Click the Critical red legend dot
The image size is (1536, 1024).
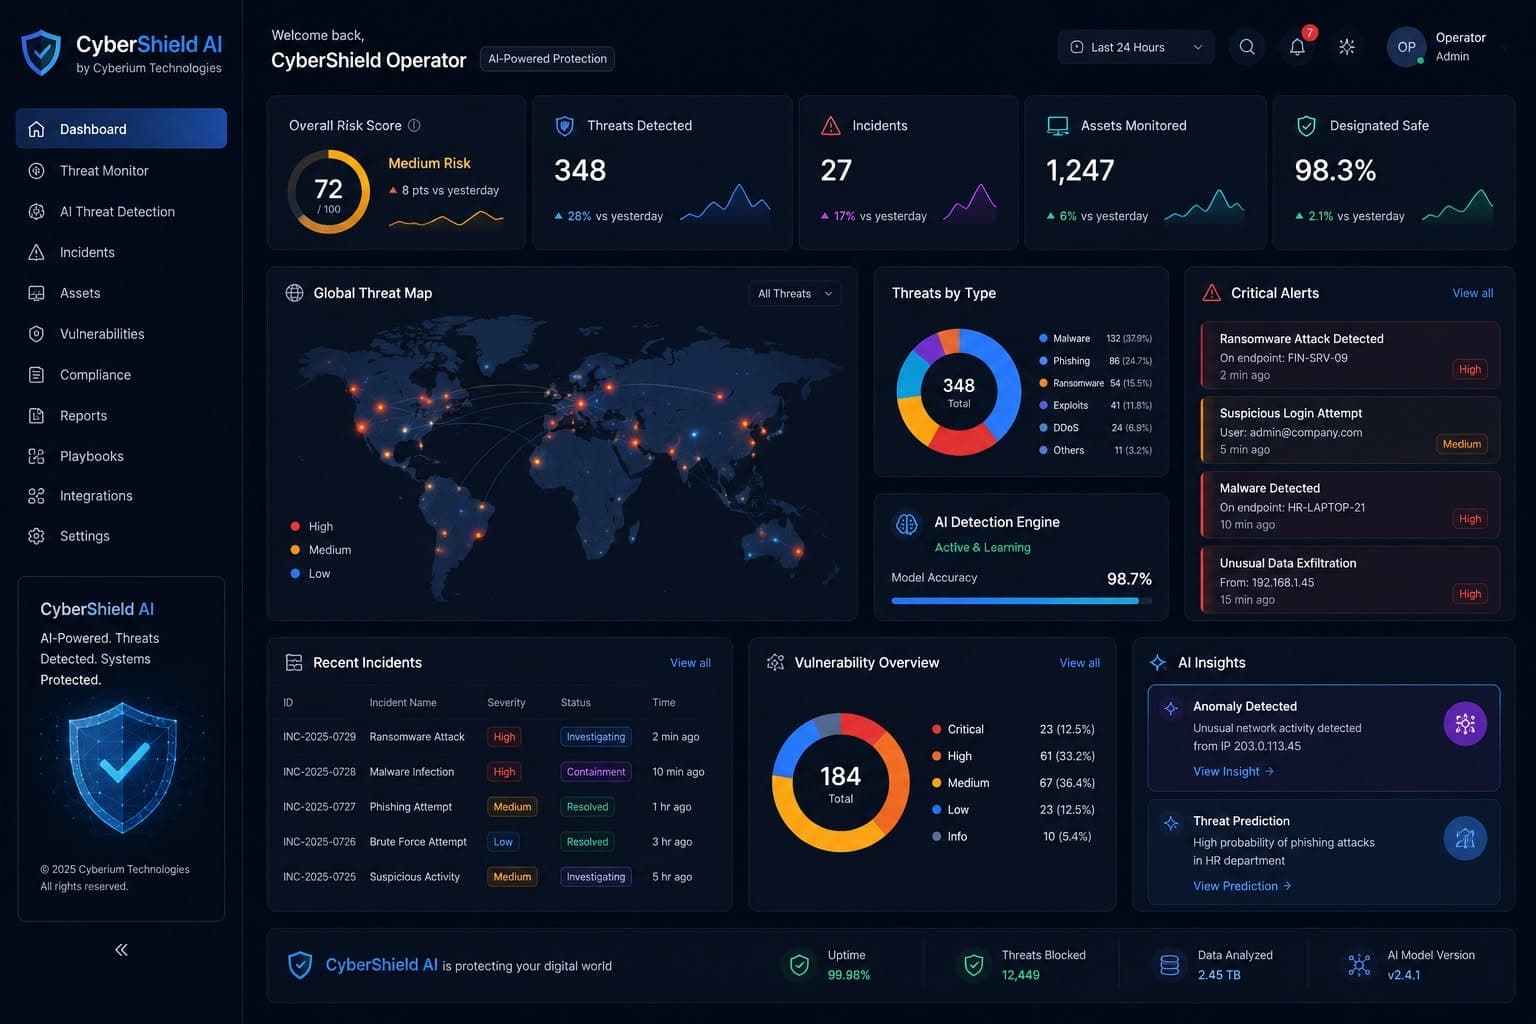click(x=936, y=729)
